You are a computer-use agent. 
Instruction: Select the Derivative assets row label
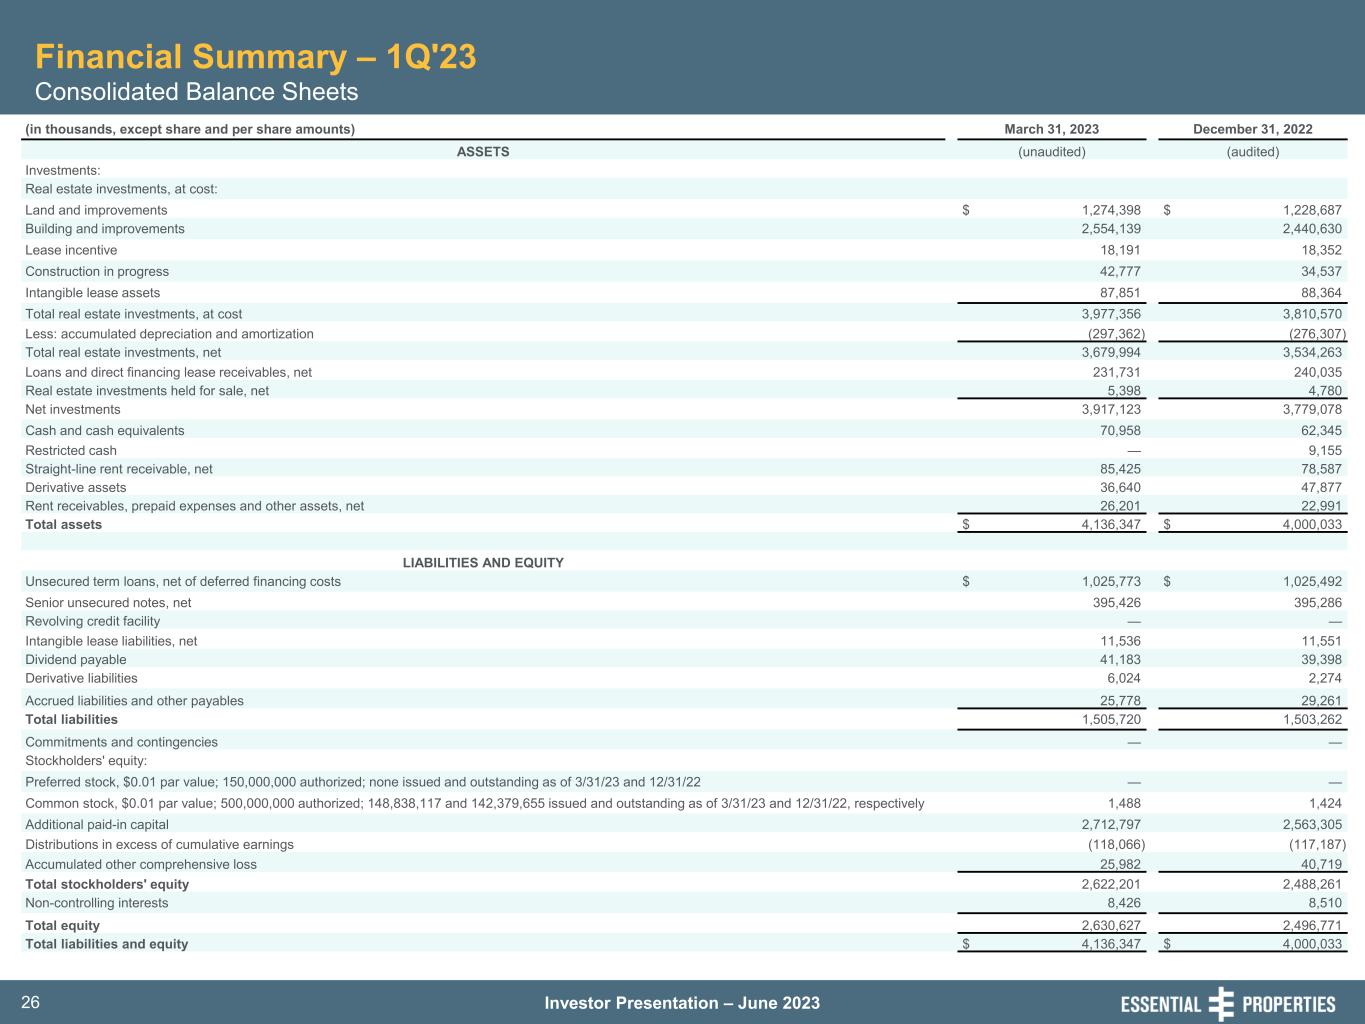76,488
